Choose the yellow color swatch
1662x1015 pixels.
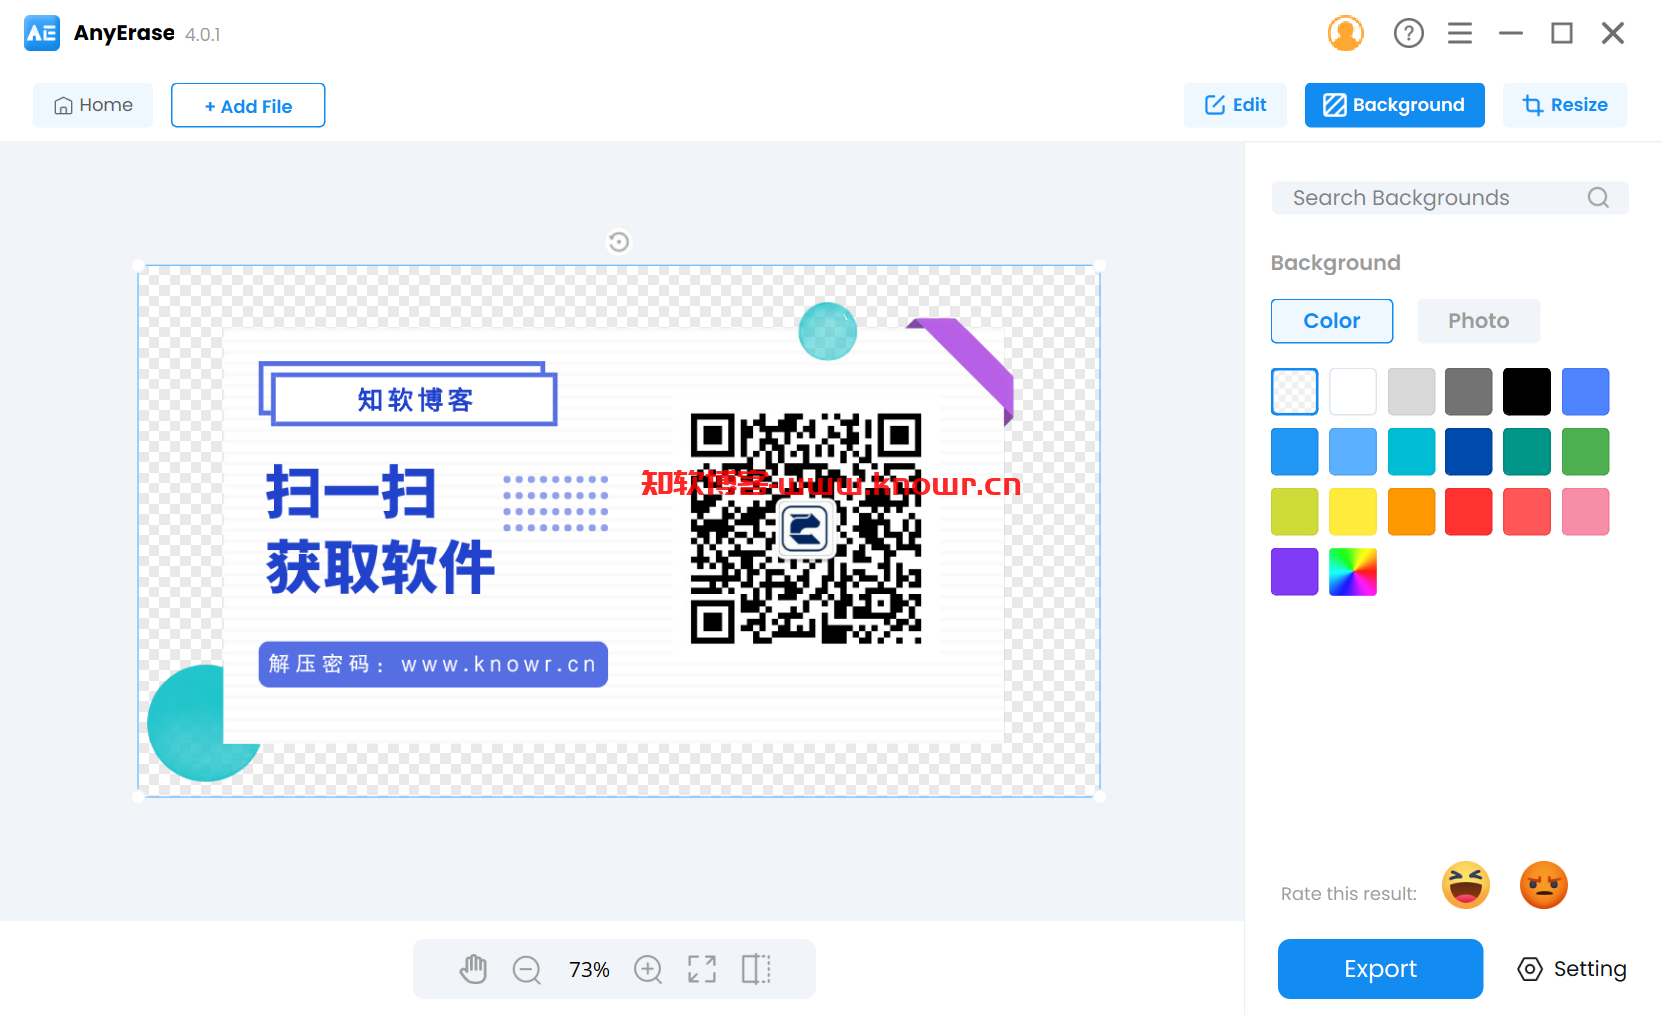[1353, 512]
